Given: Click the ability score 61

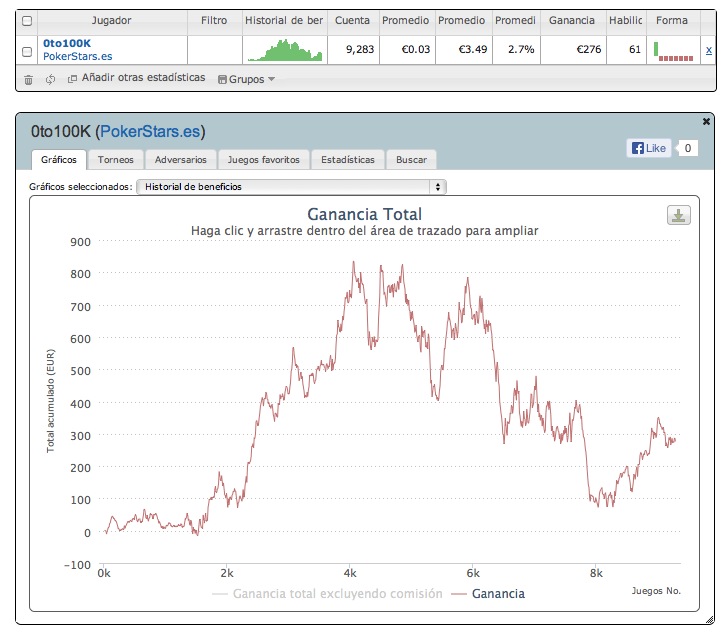Looking at the screenshot, I should click(635, 49).
